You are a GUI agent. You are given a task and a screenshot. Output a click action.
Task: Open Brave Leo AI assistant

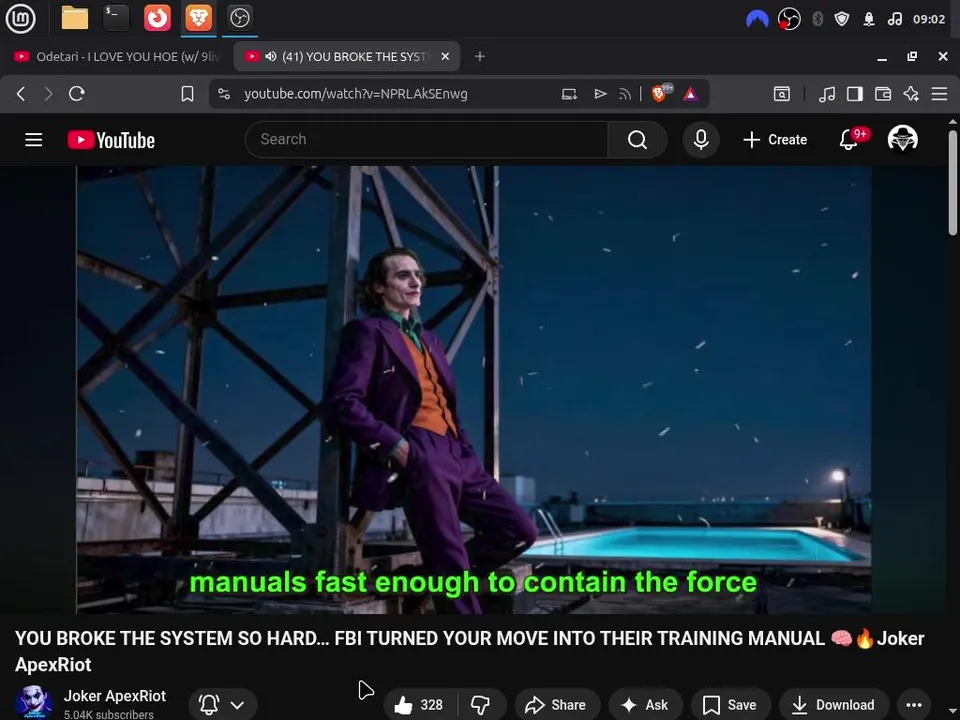[911, 94]
